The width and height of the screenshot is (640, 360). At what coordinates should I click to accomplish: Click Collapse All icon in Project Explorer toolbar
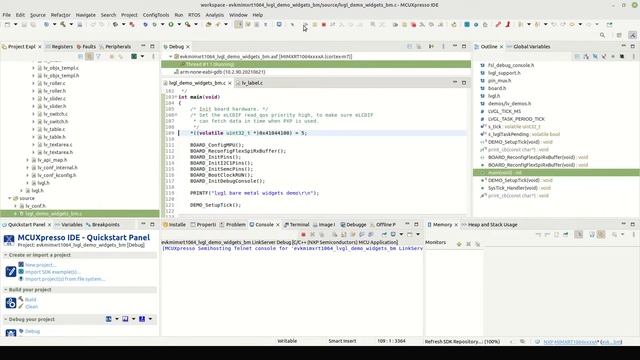[81, 56]
